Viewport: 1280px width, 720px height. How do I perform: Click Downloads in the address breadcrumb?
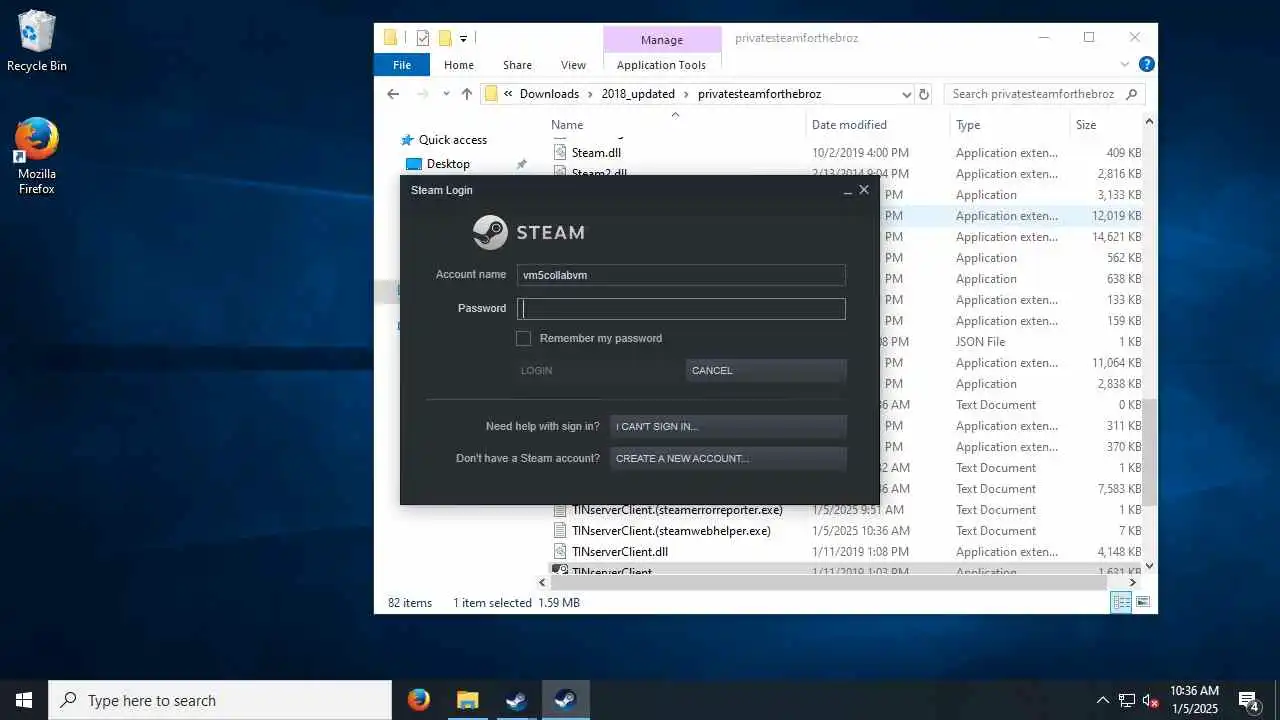coord(549,94)
